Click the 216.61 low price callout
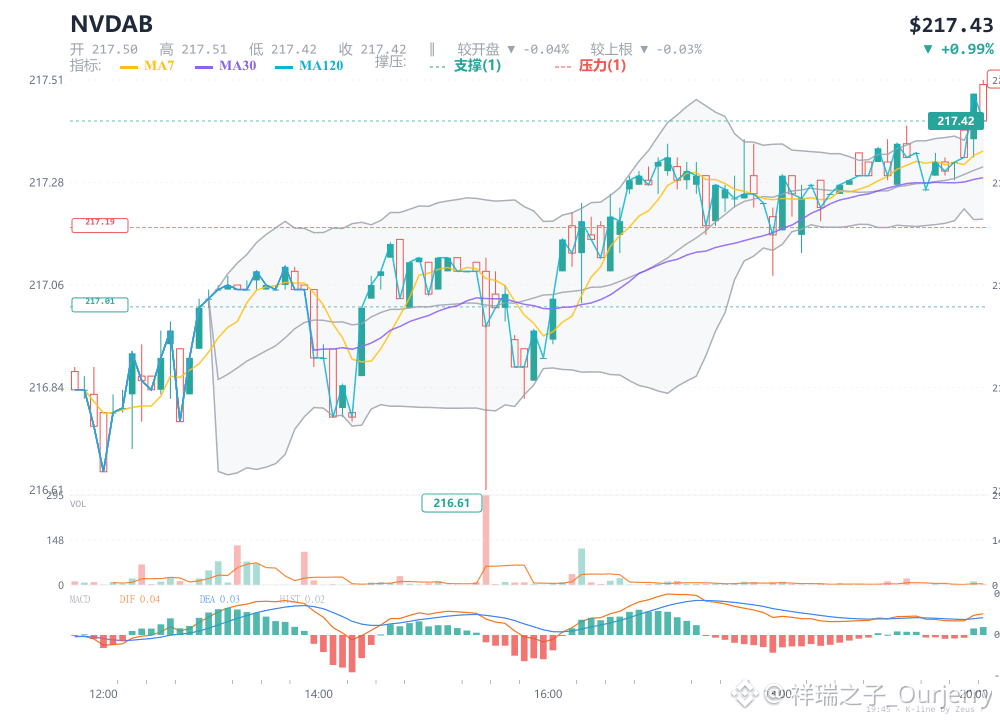 tap(452, 503)
